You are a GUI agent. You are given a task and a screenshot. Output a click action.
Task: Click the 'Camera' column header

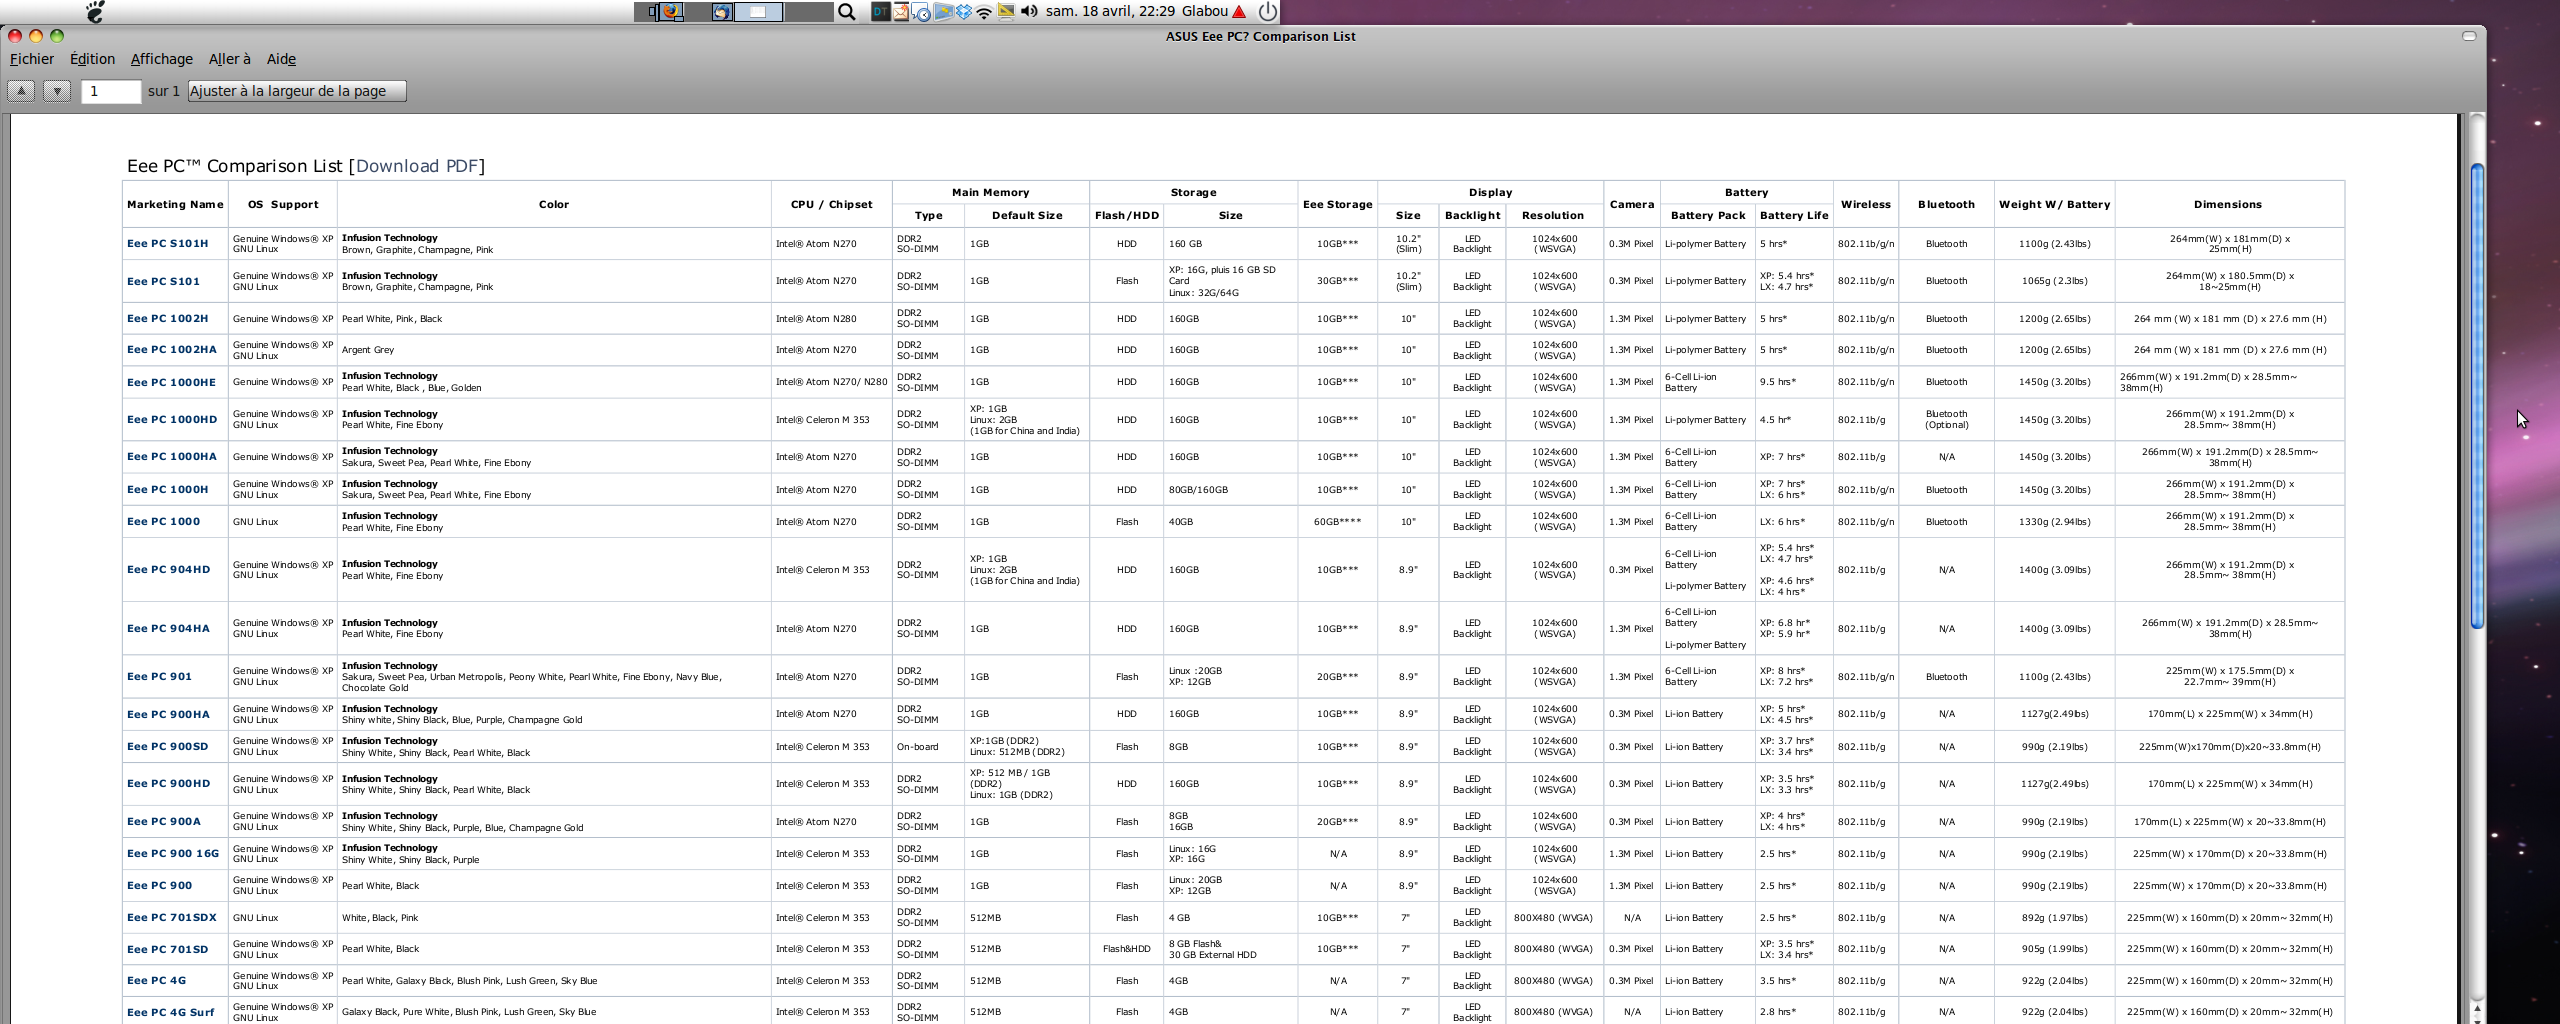pos(1632,204)
